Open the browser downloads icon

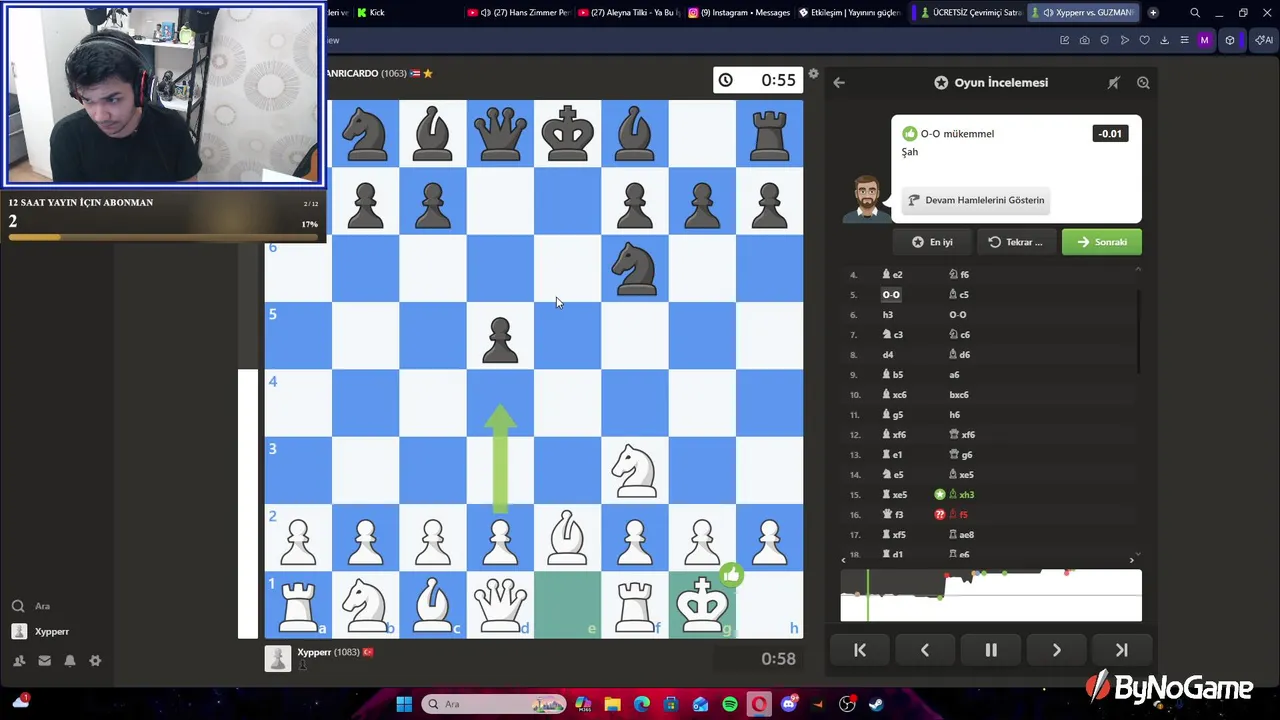point(1164,40)
